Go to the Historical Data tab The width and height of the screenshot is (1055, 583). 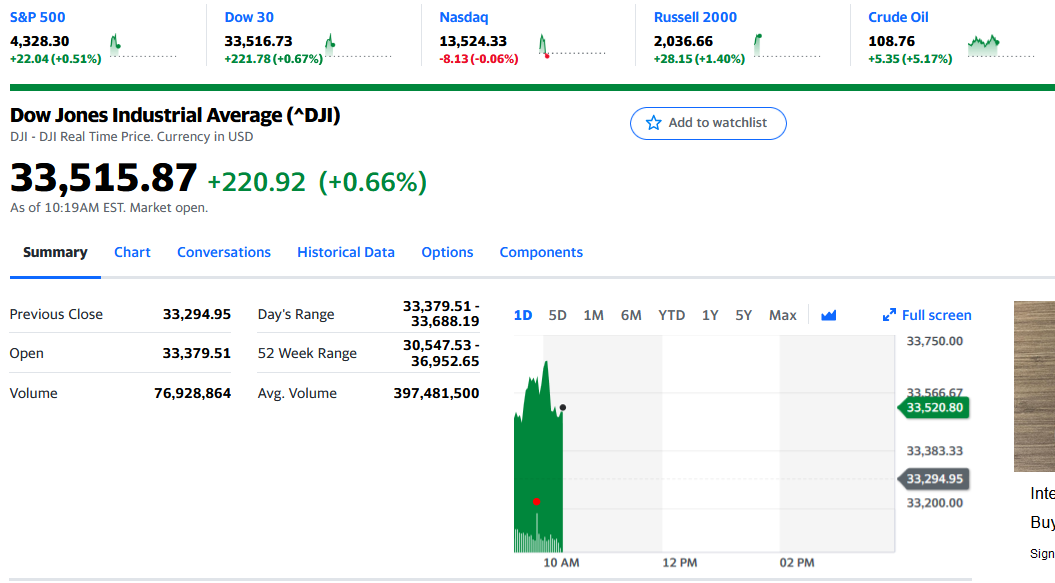click(x=346, y=252)
